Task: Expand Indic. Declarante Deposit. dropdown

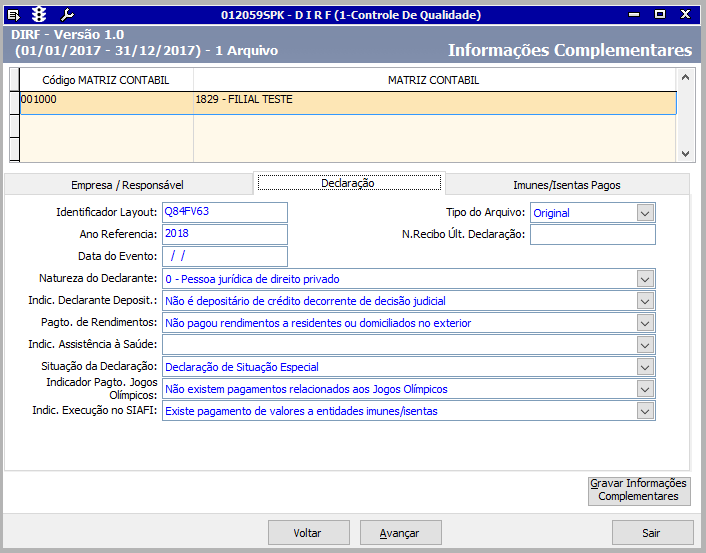Action: (645, 301)
